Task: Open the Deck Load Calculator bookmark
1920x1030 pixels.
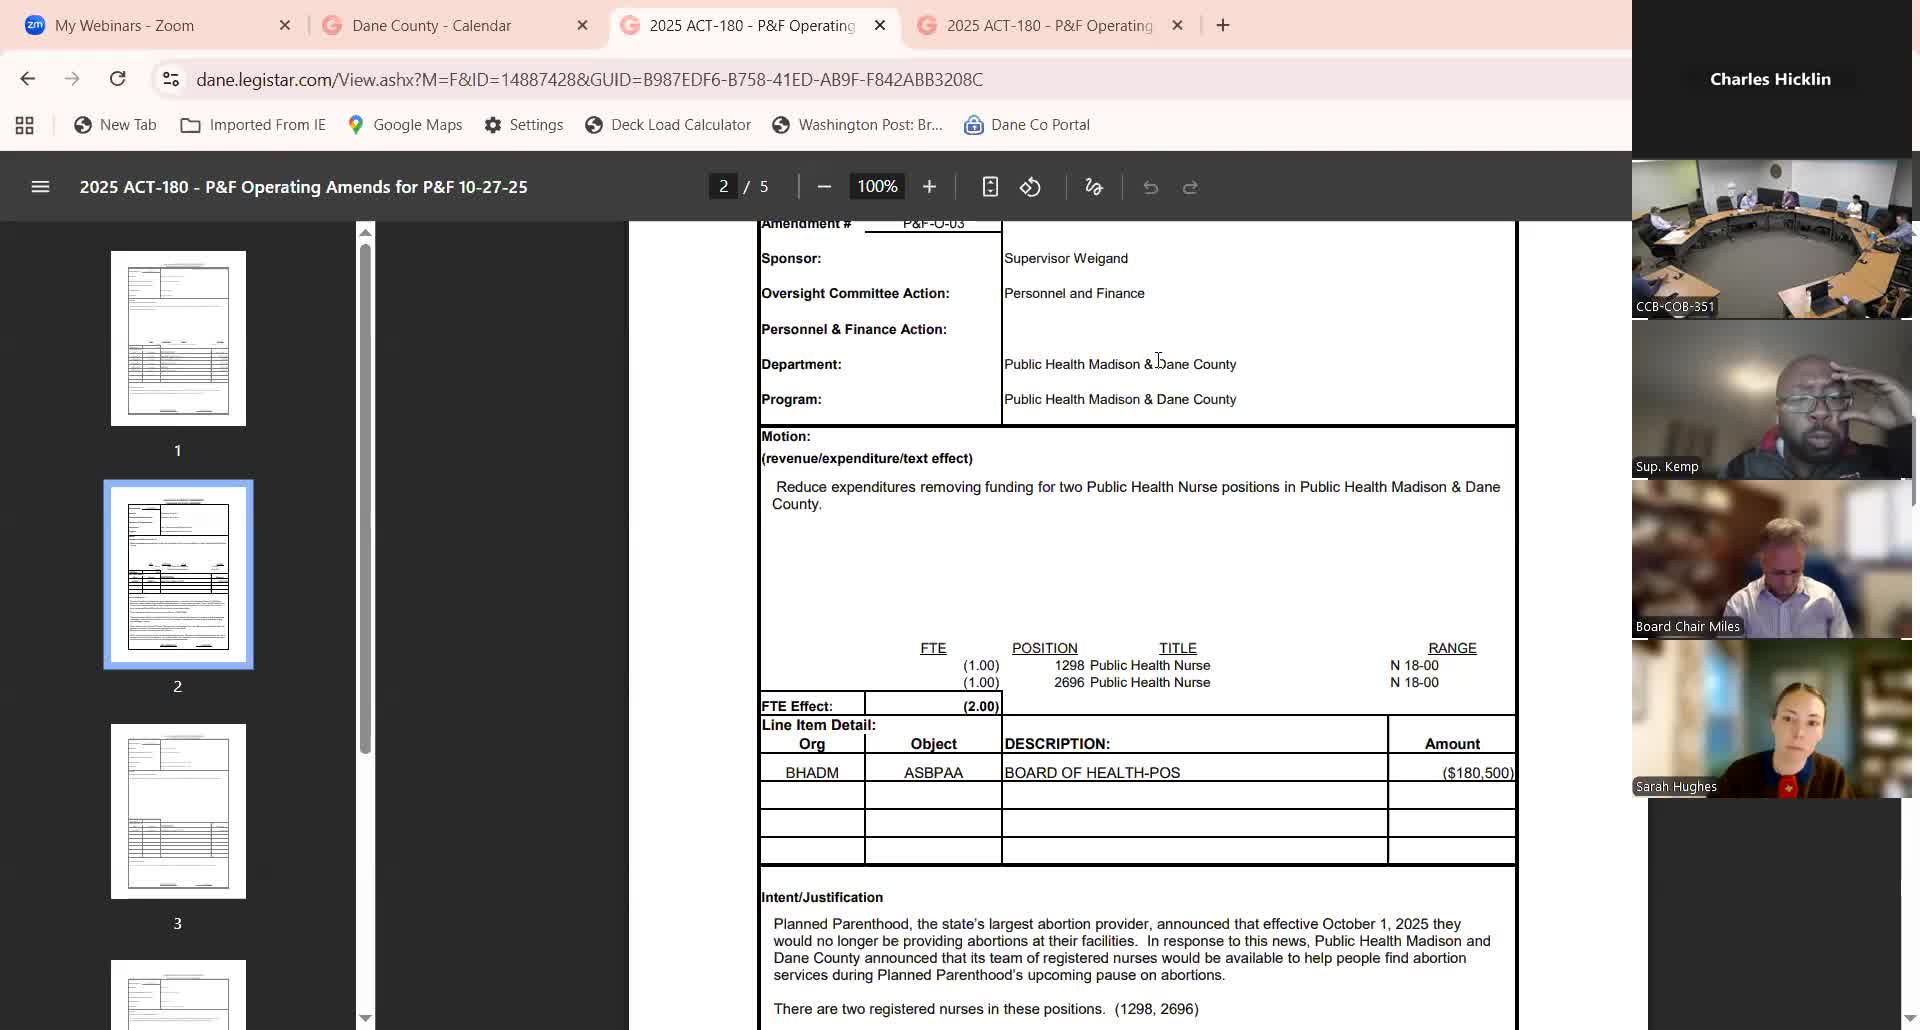Action: click(x=668, y=125)
